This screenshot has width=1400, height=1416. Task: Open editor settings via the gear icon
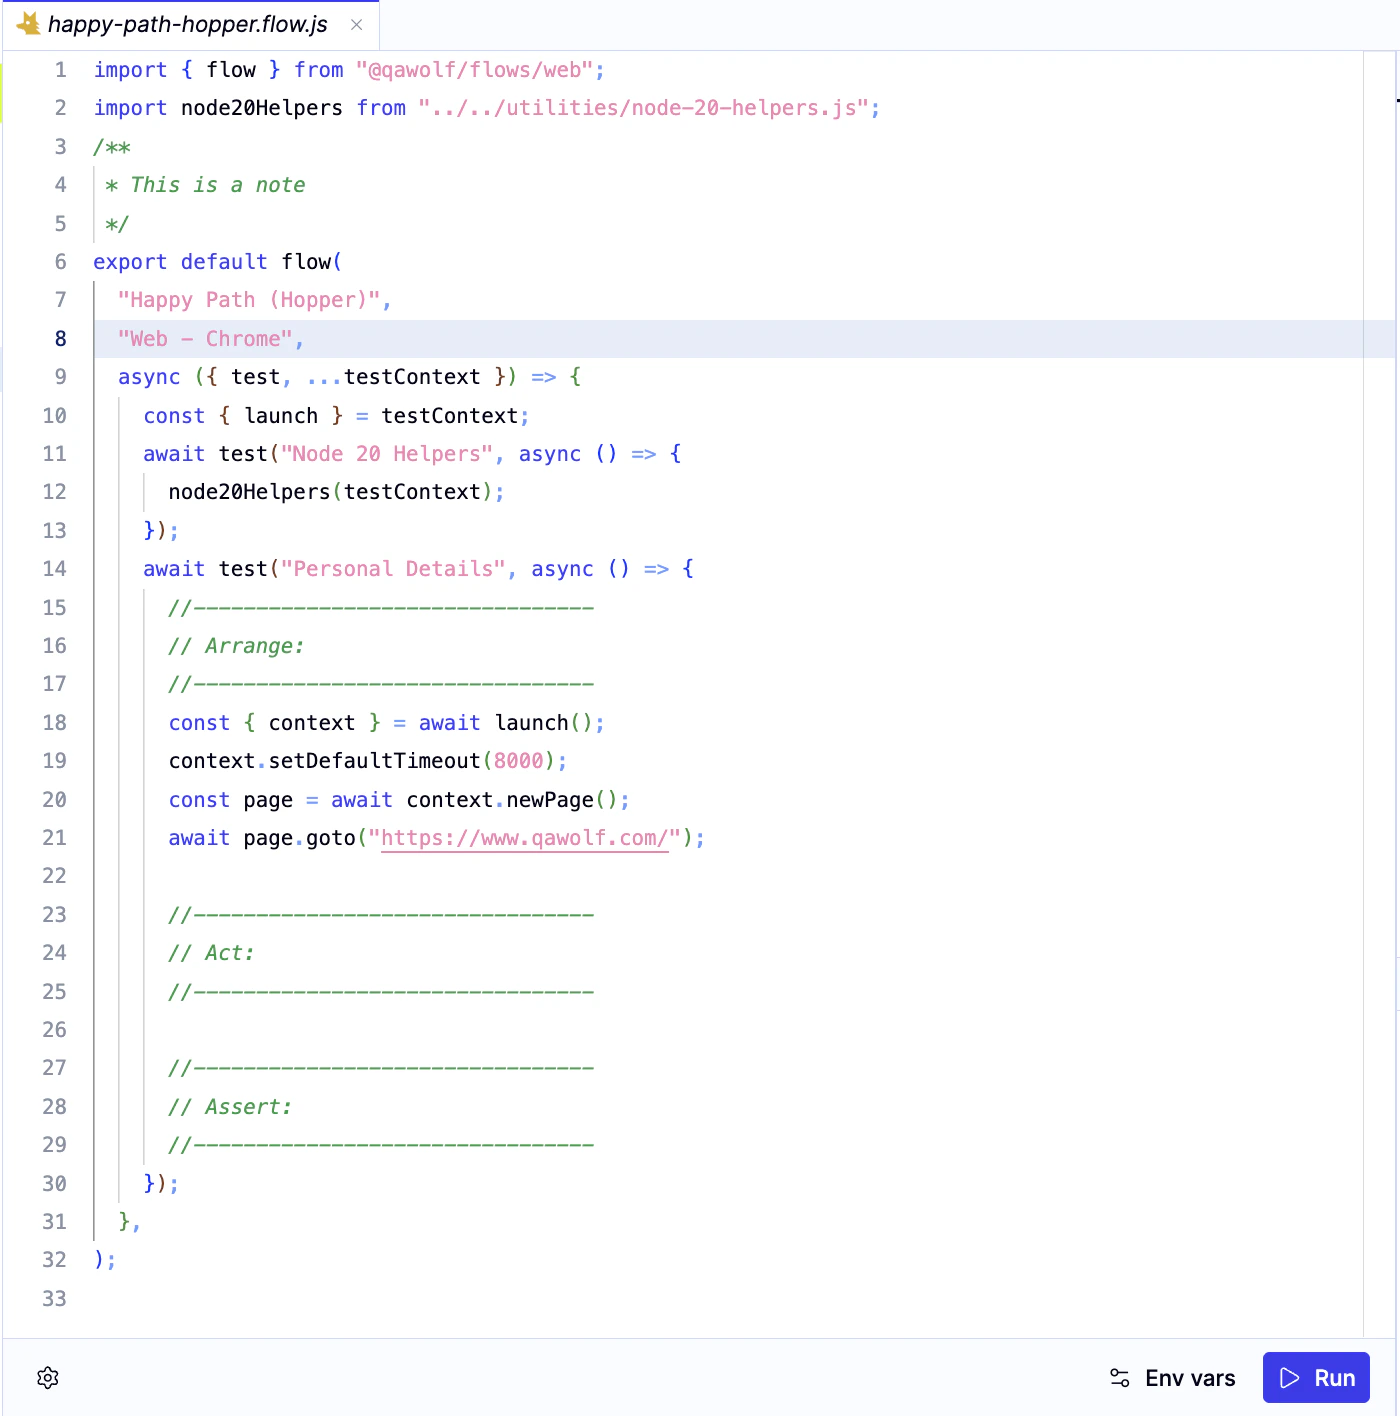(x=47, y=1378)
